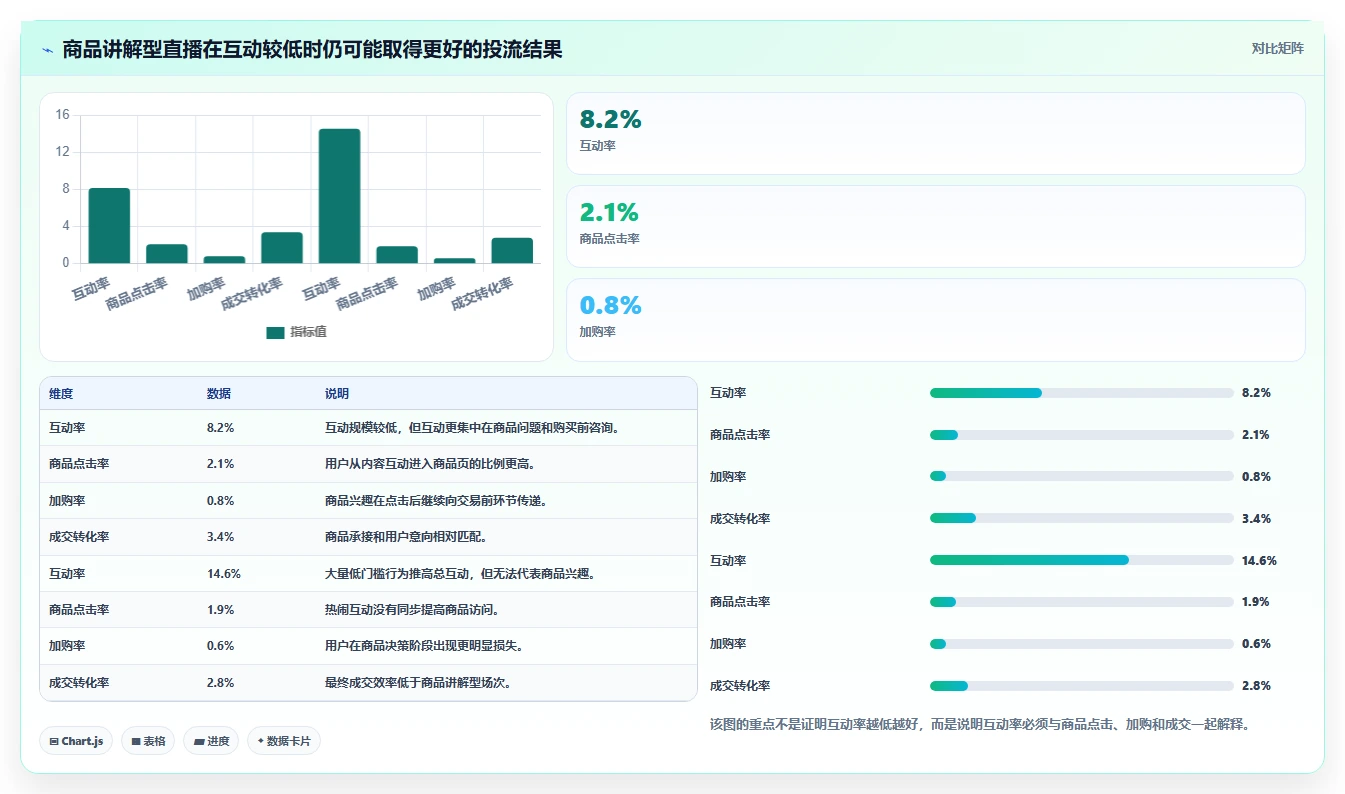Click the 2.1% progress bar
This screenshot has width=1345, height=794.
click(1081, 435)
